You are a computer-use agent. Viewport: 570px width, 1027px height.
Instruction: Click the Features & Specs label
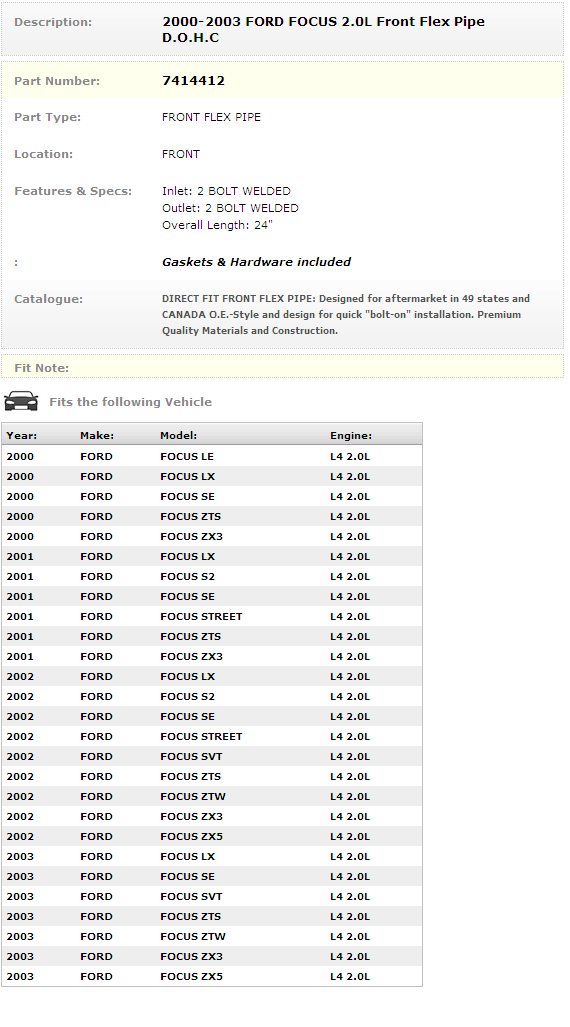(x=73, y=191)
